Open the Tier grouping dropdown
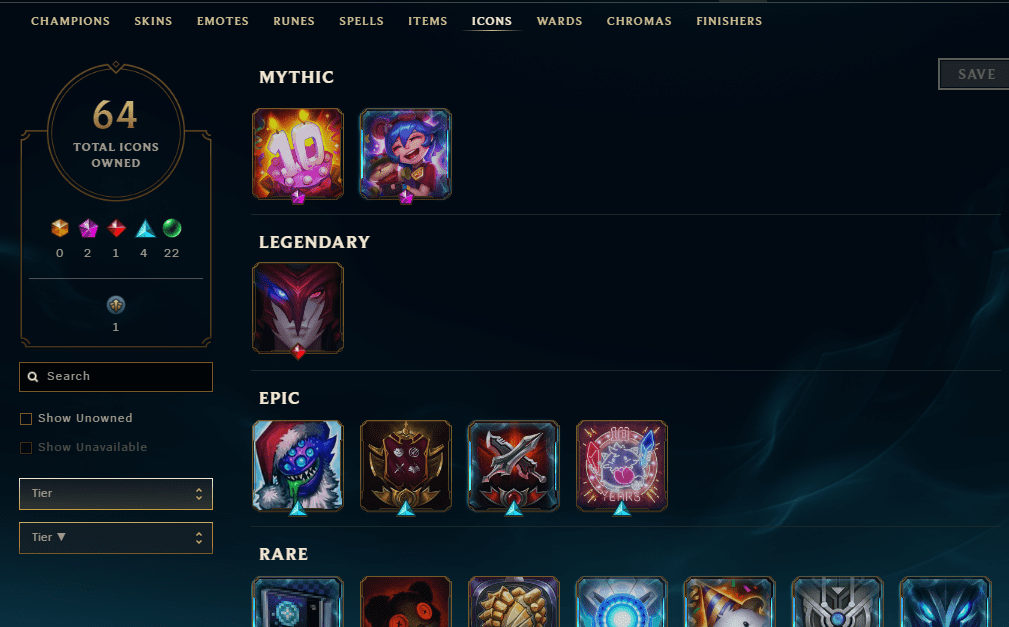This screenshot has width=1009, height=627. pos(116,494)
